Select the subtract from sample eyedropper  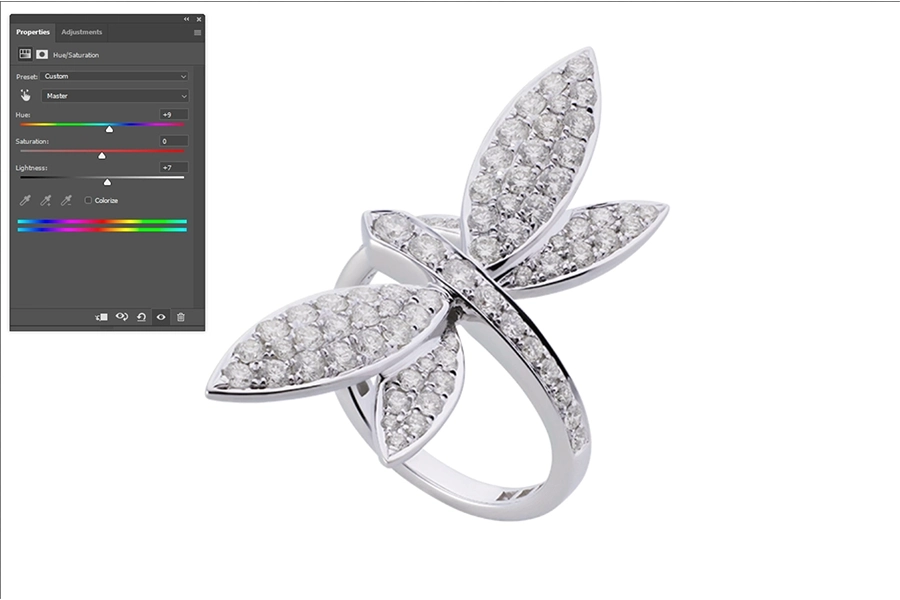coord(66,201)
